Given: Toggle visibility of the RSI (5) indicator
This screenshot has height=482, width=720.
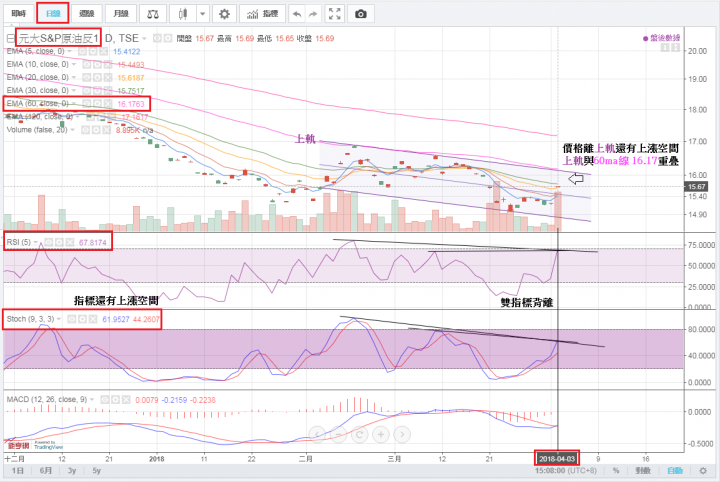Looking at the screenshot, I should click(x=50, y=242).
